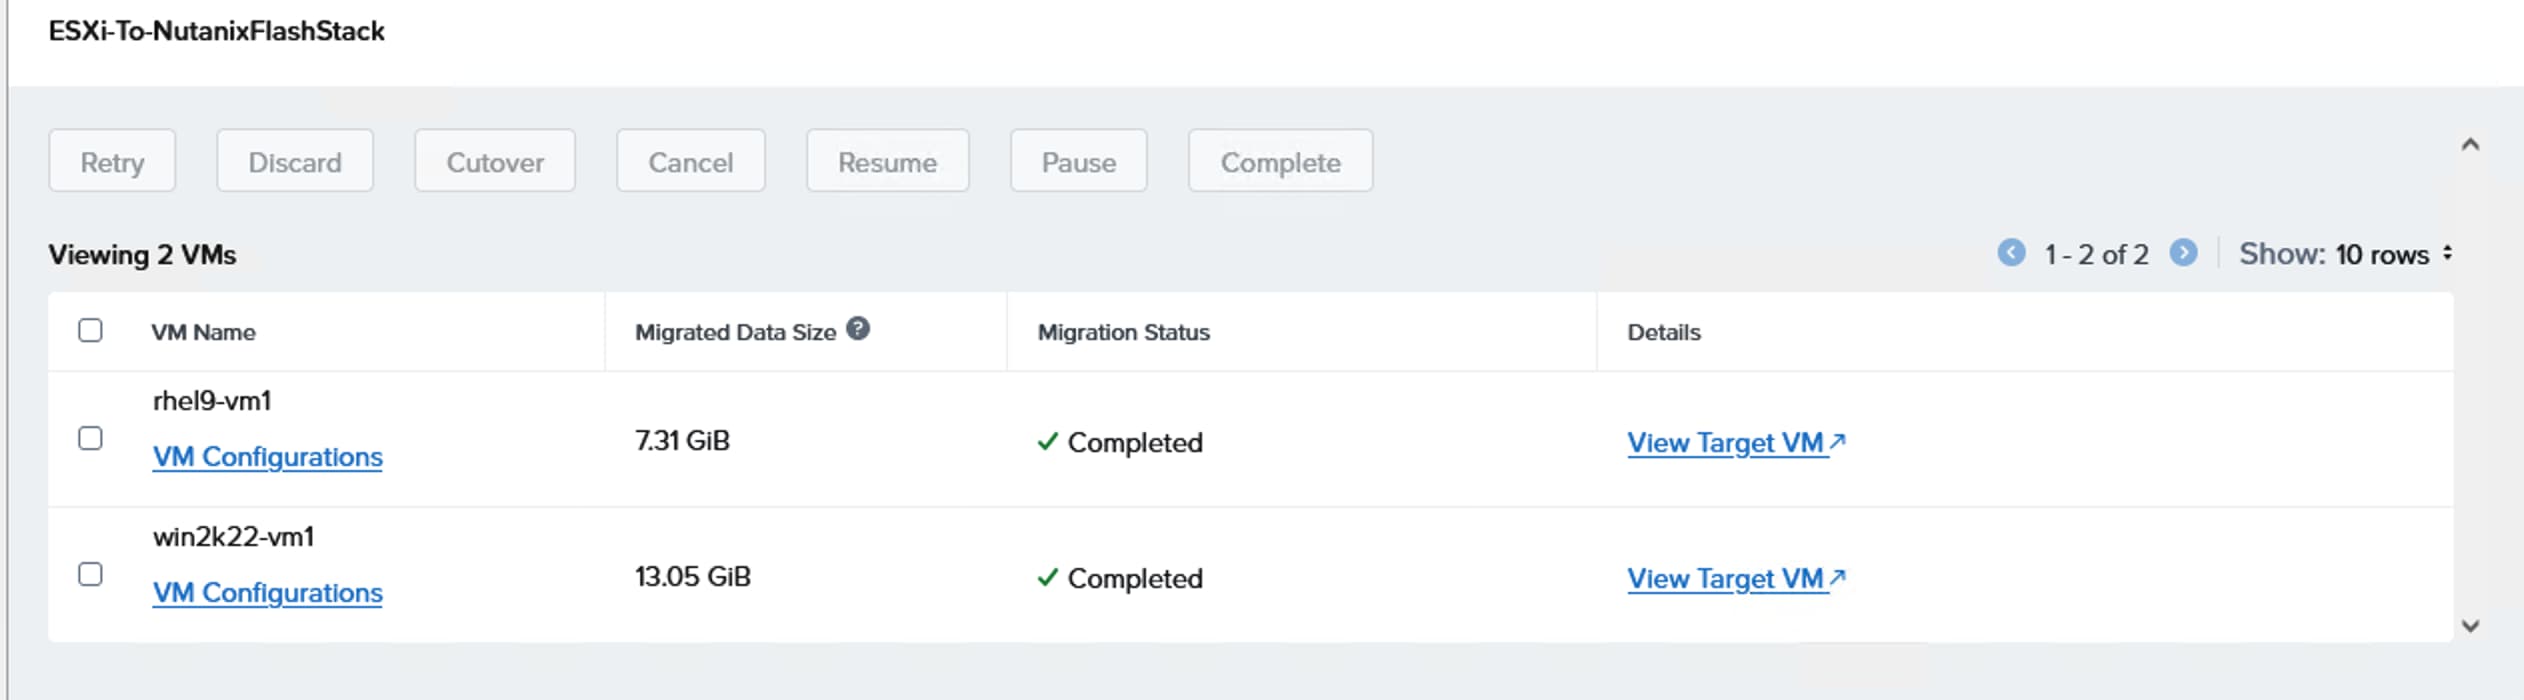This screenshot has width=2524, height=700.
Task: Open VM Configurations for rhel9-vm1
Action: tap(267, 457)
